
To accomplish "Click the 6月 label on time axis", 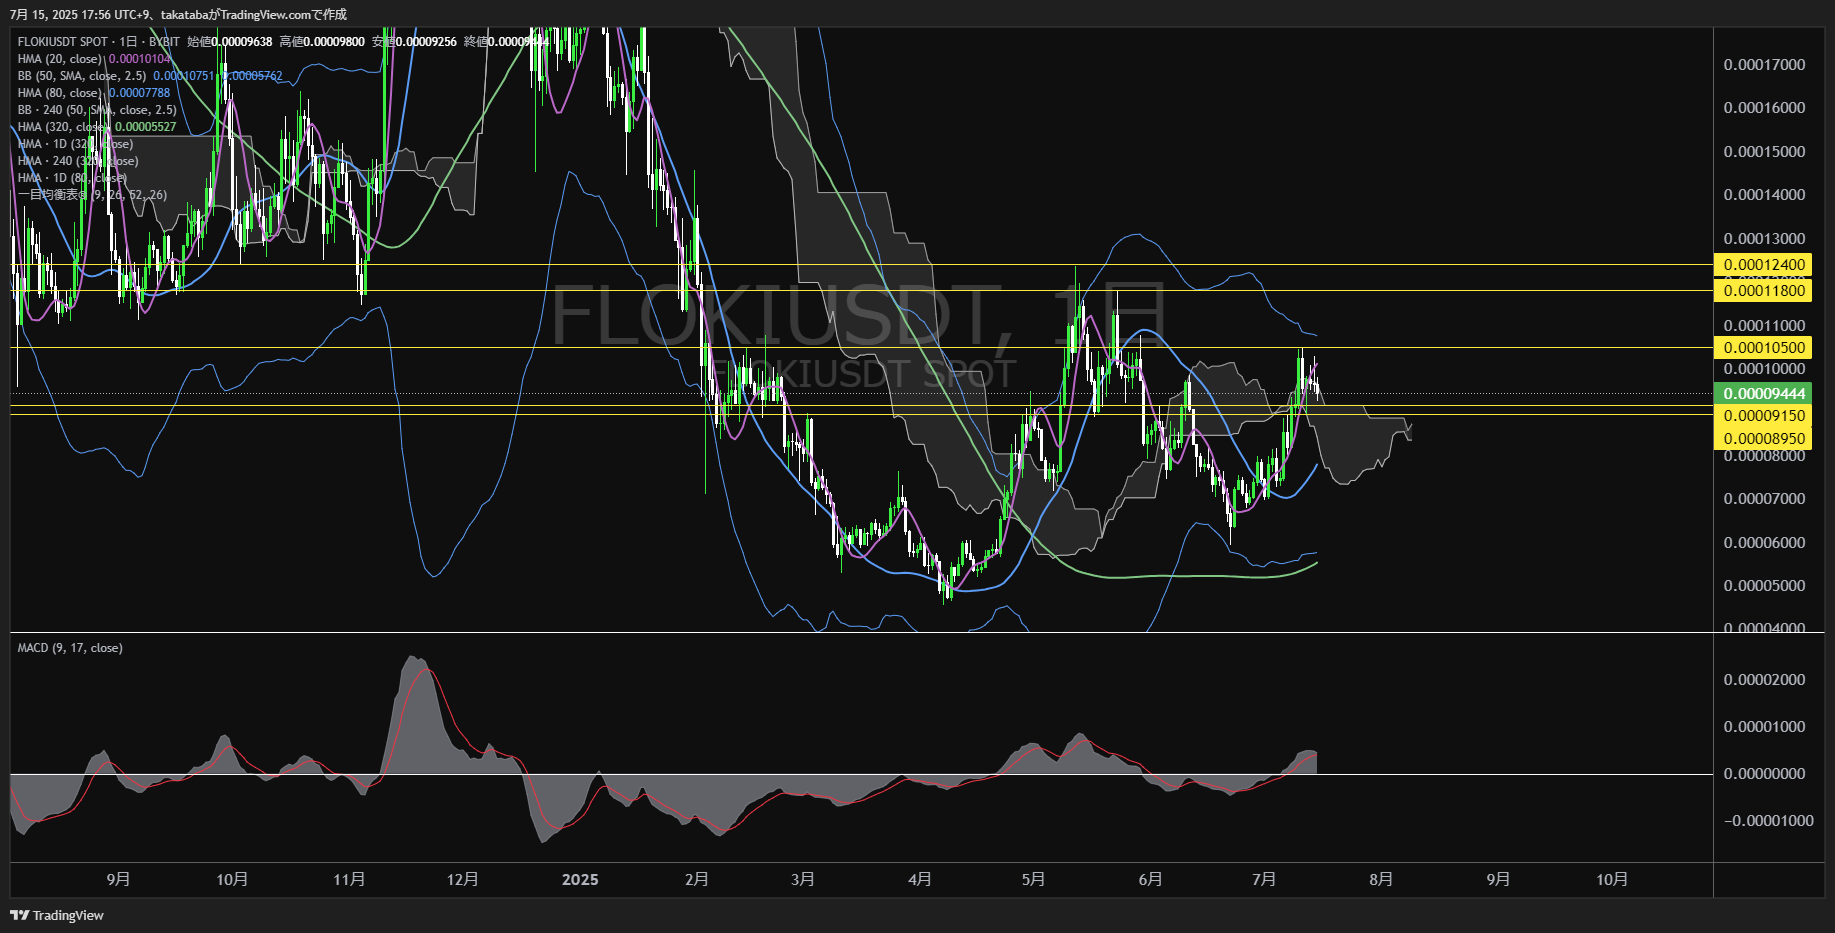I will pos(1150,880).
